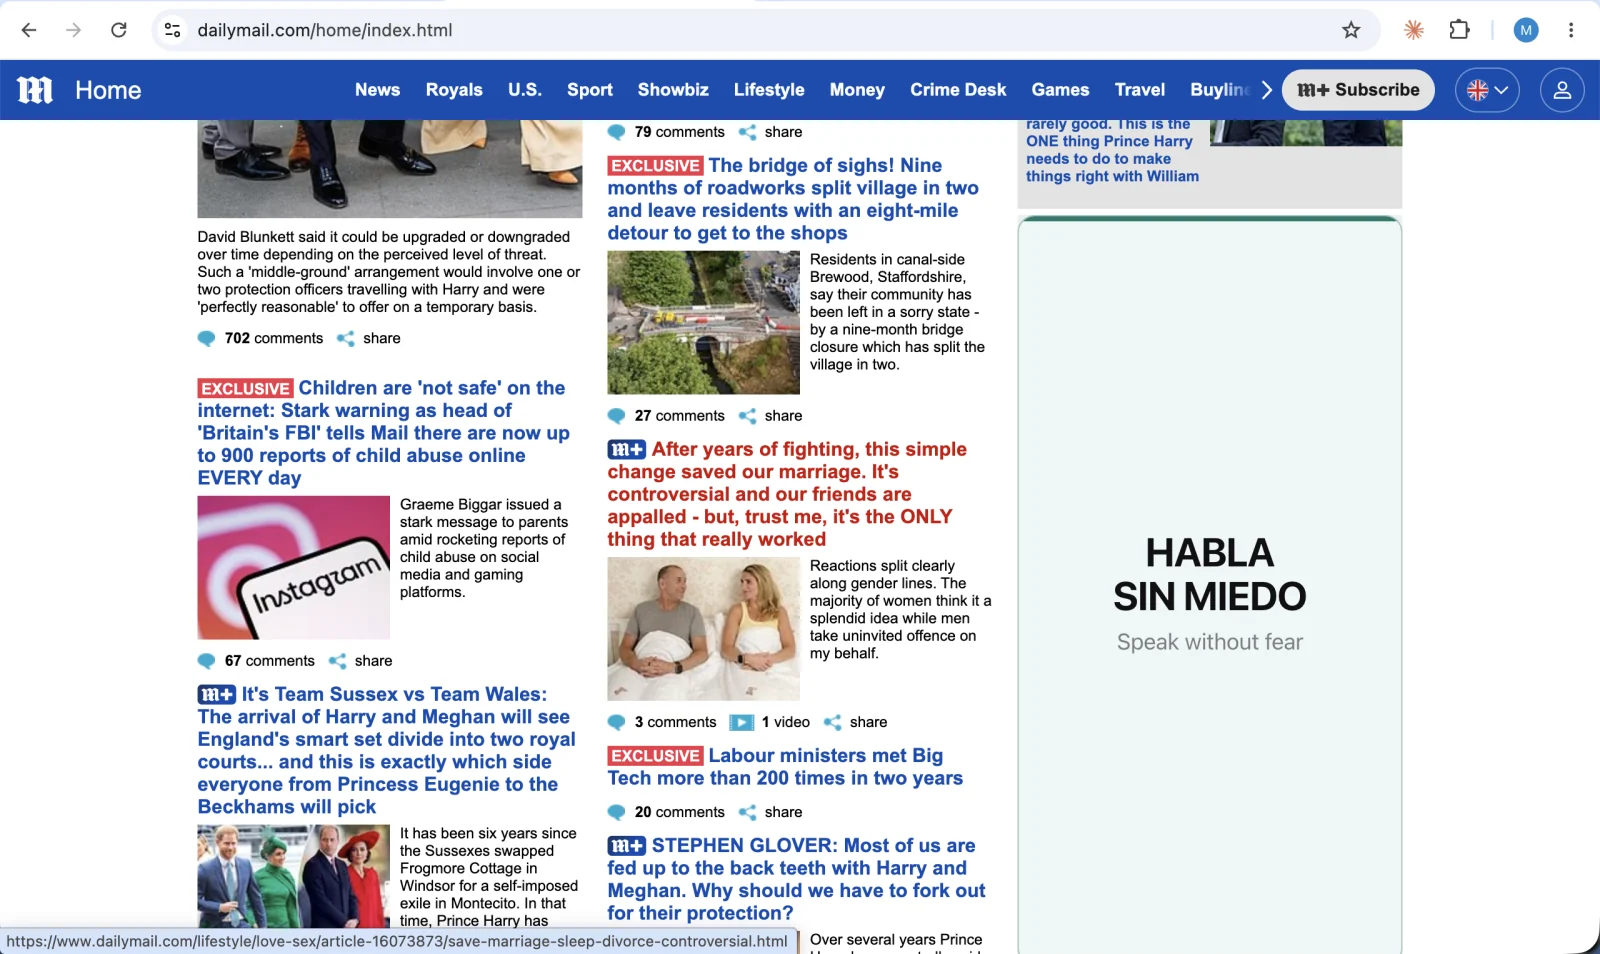Open the 3 comments link
The width and height of the screenshot is (1600, 954).
pyautogui.click(x=676, y=722)
